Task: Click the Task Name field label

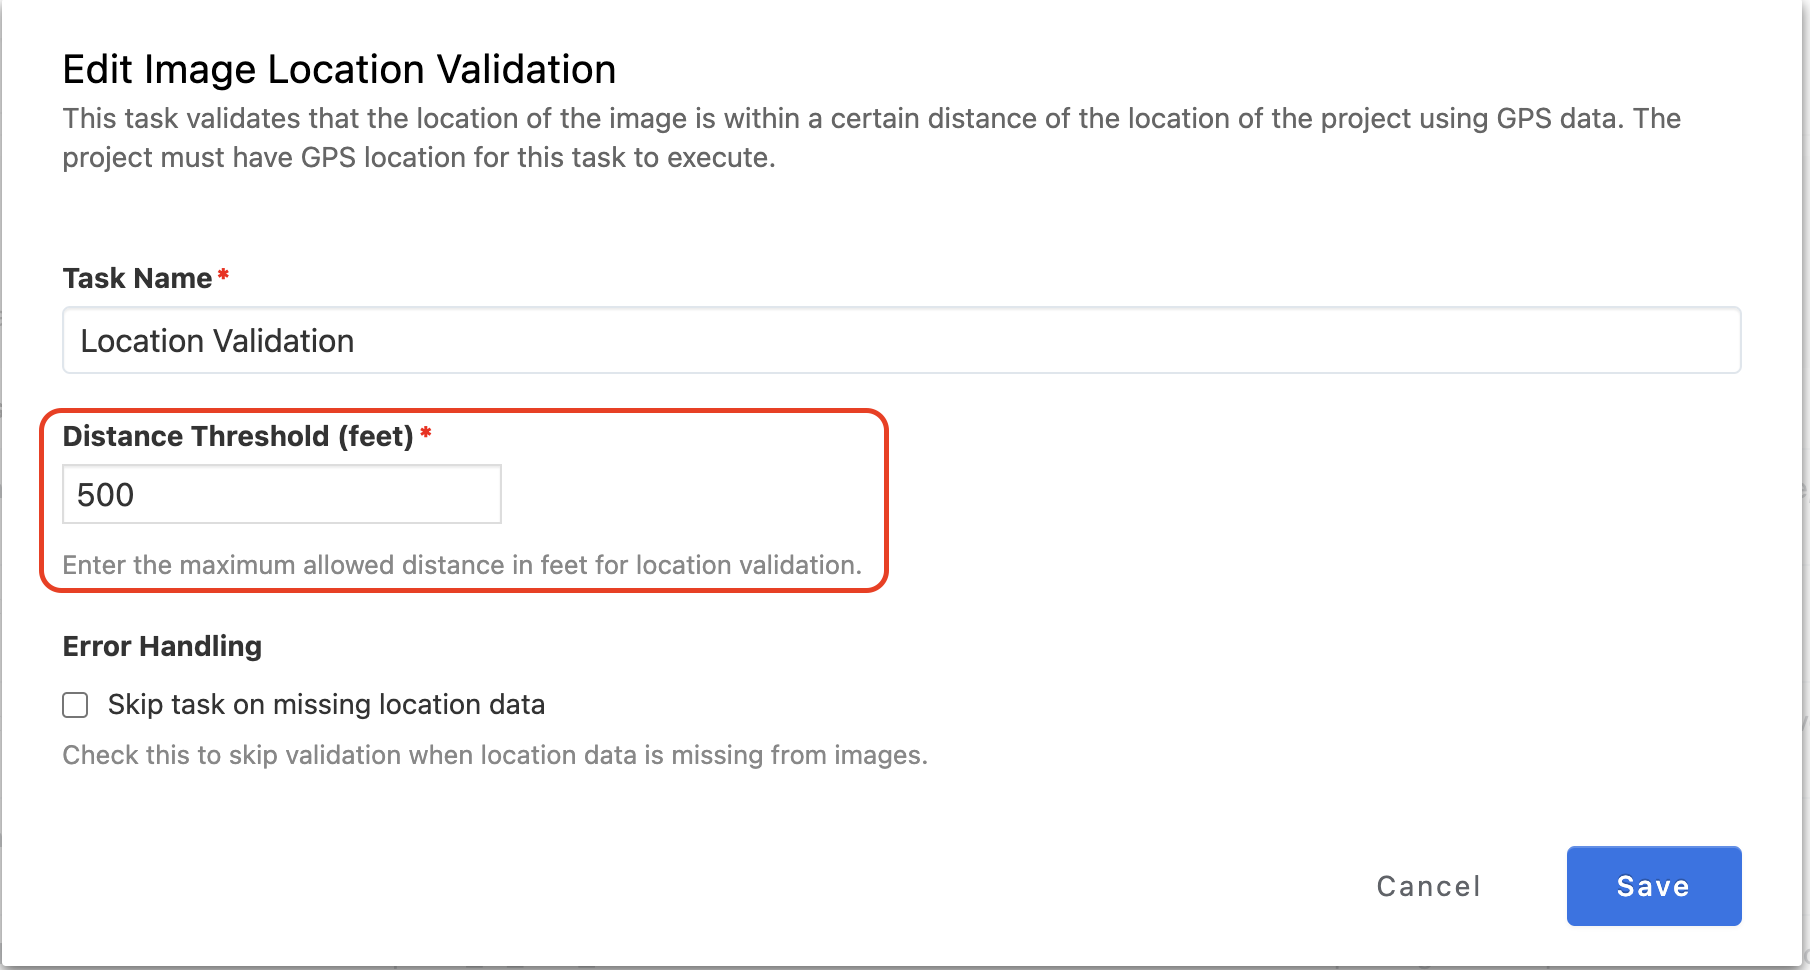Action: (x=137, y=278)
